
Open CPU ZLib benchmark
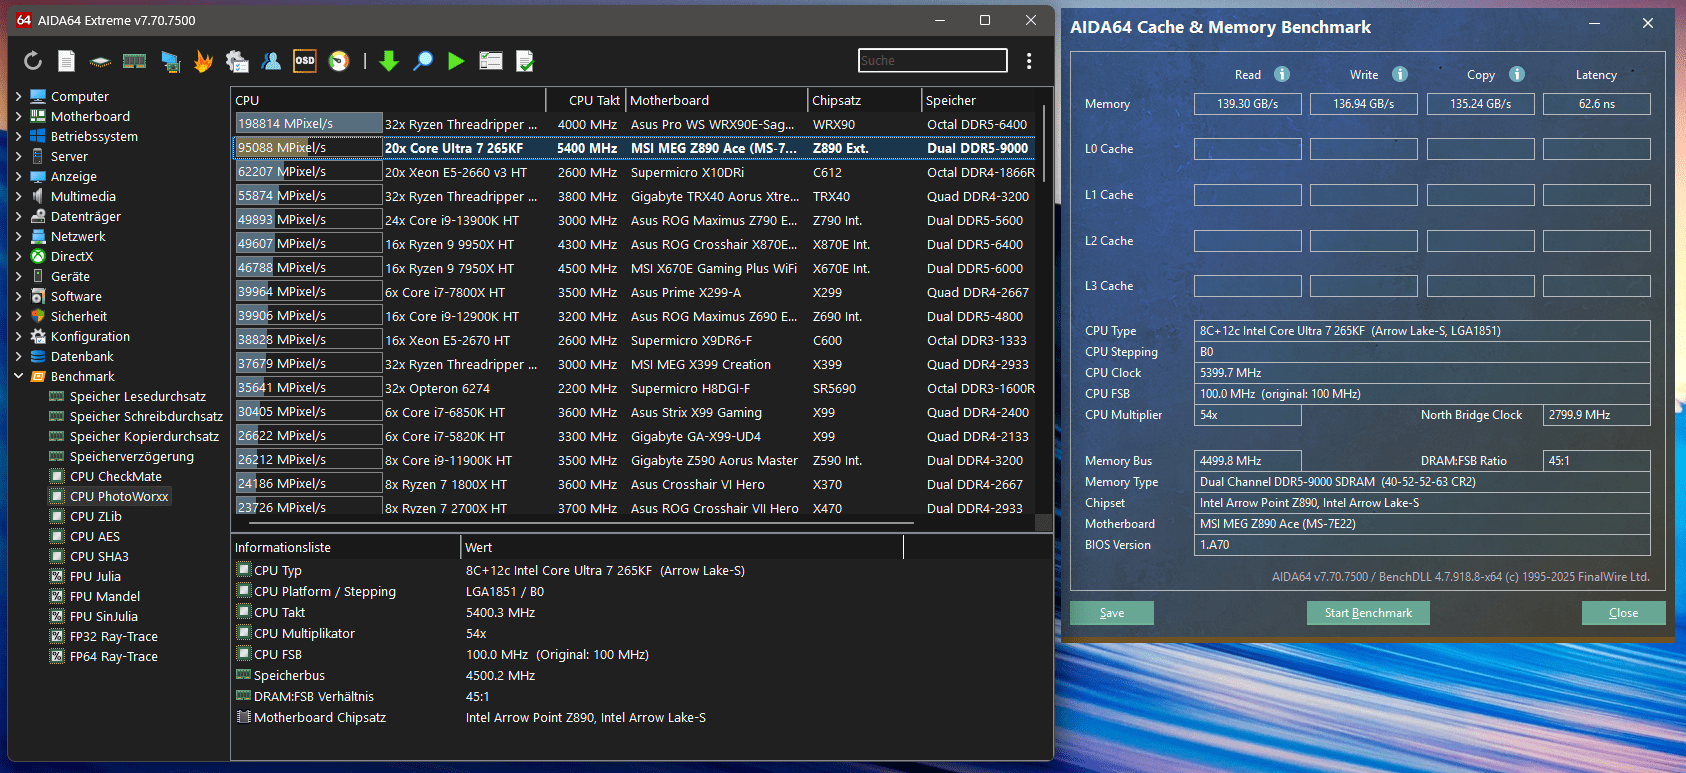95,517
